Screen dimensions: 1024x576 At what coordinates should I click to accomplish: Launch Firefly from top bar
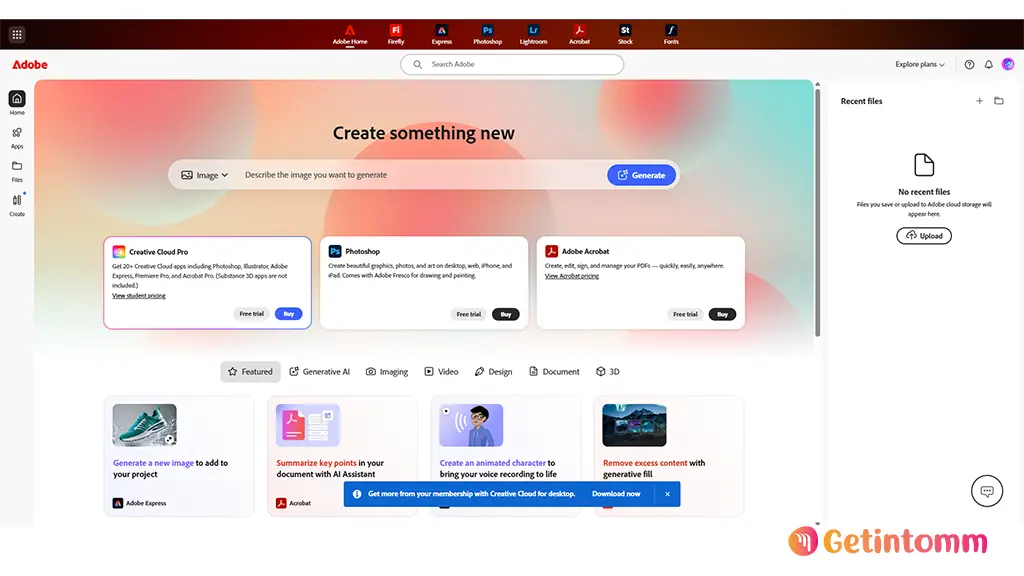[x=396, y=35]
